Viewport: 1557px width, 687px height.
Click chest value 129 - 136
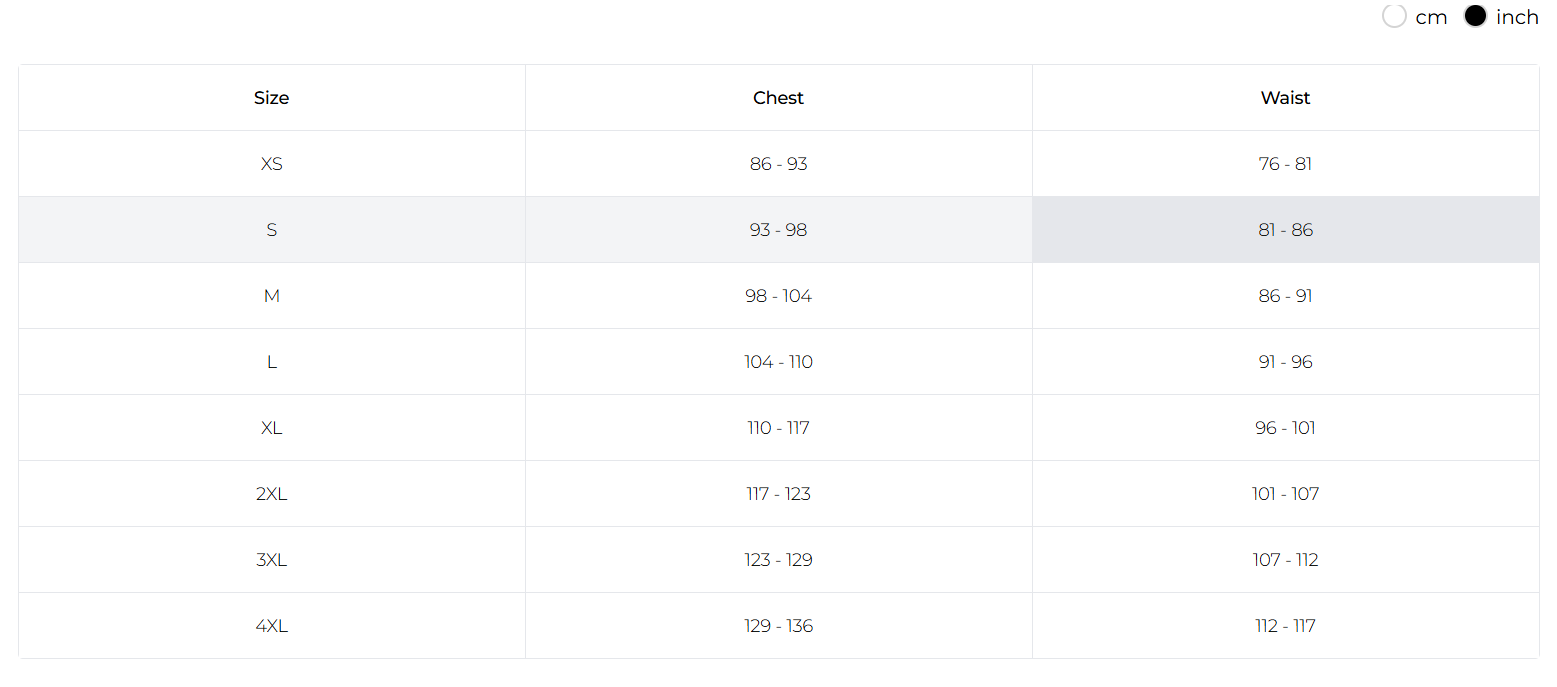(x=779, y=626)
